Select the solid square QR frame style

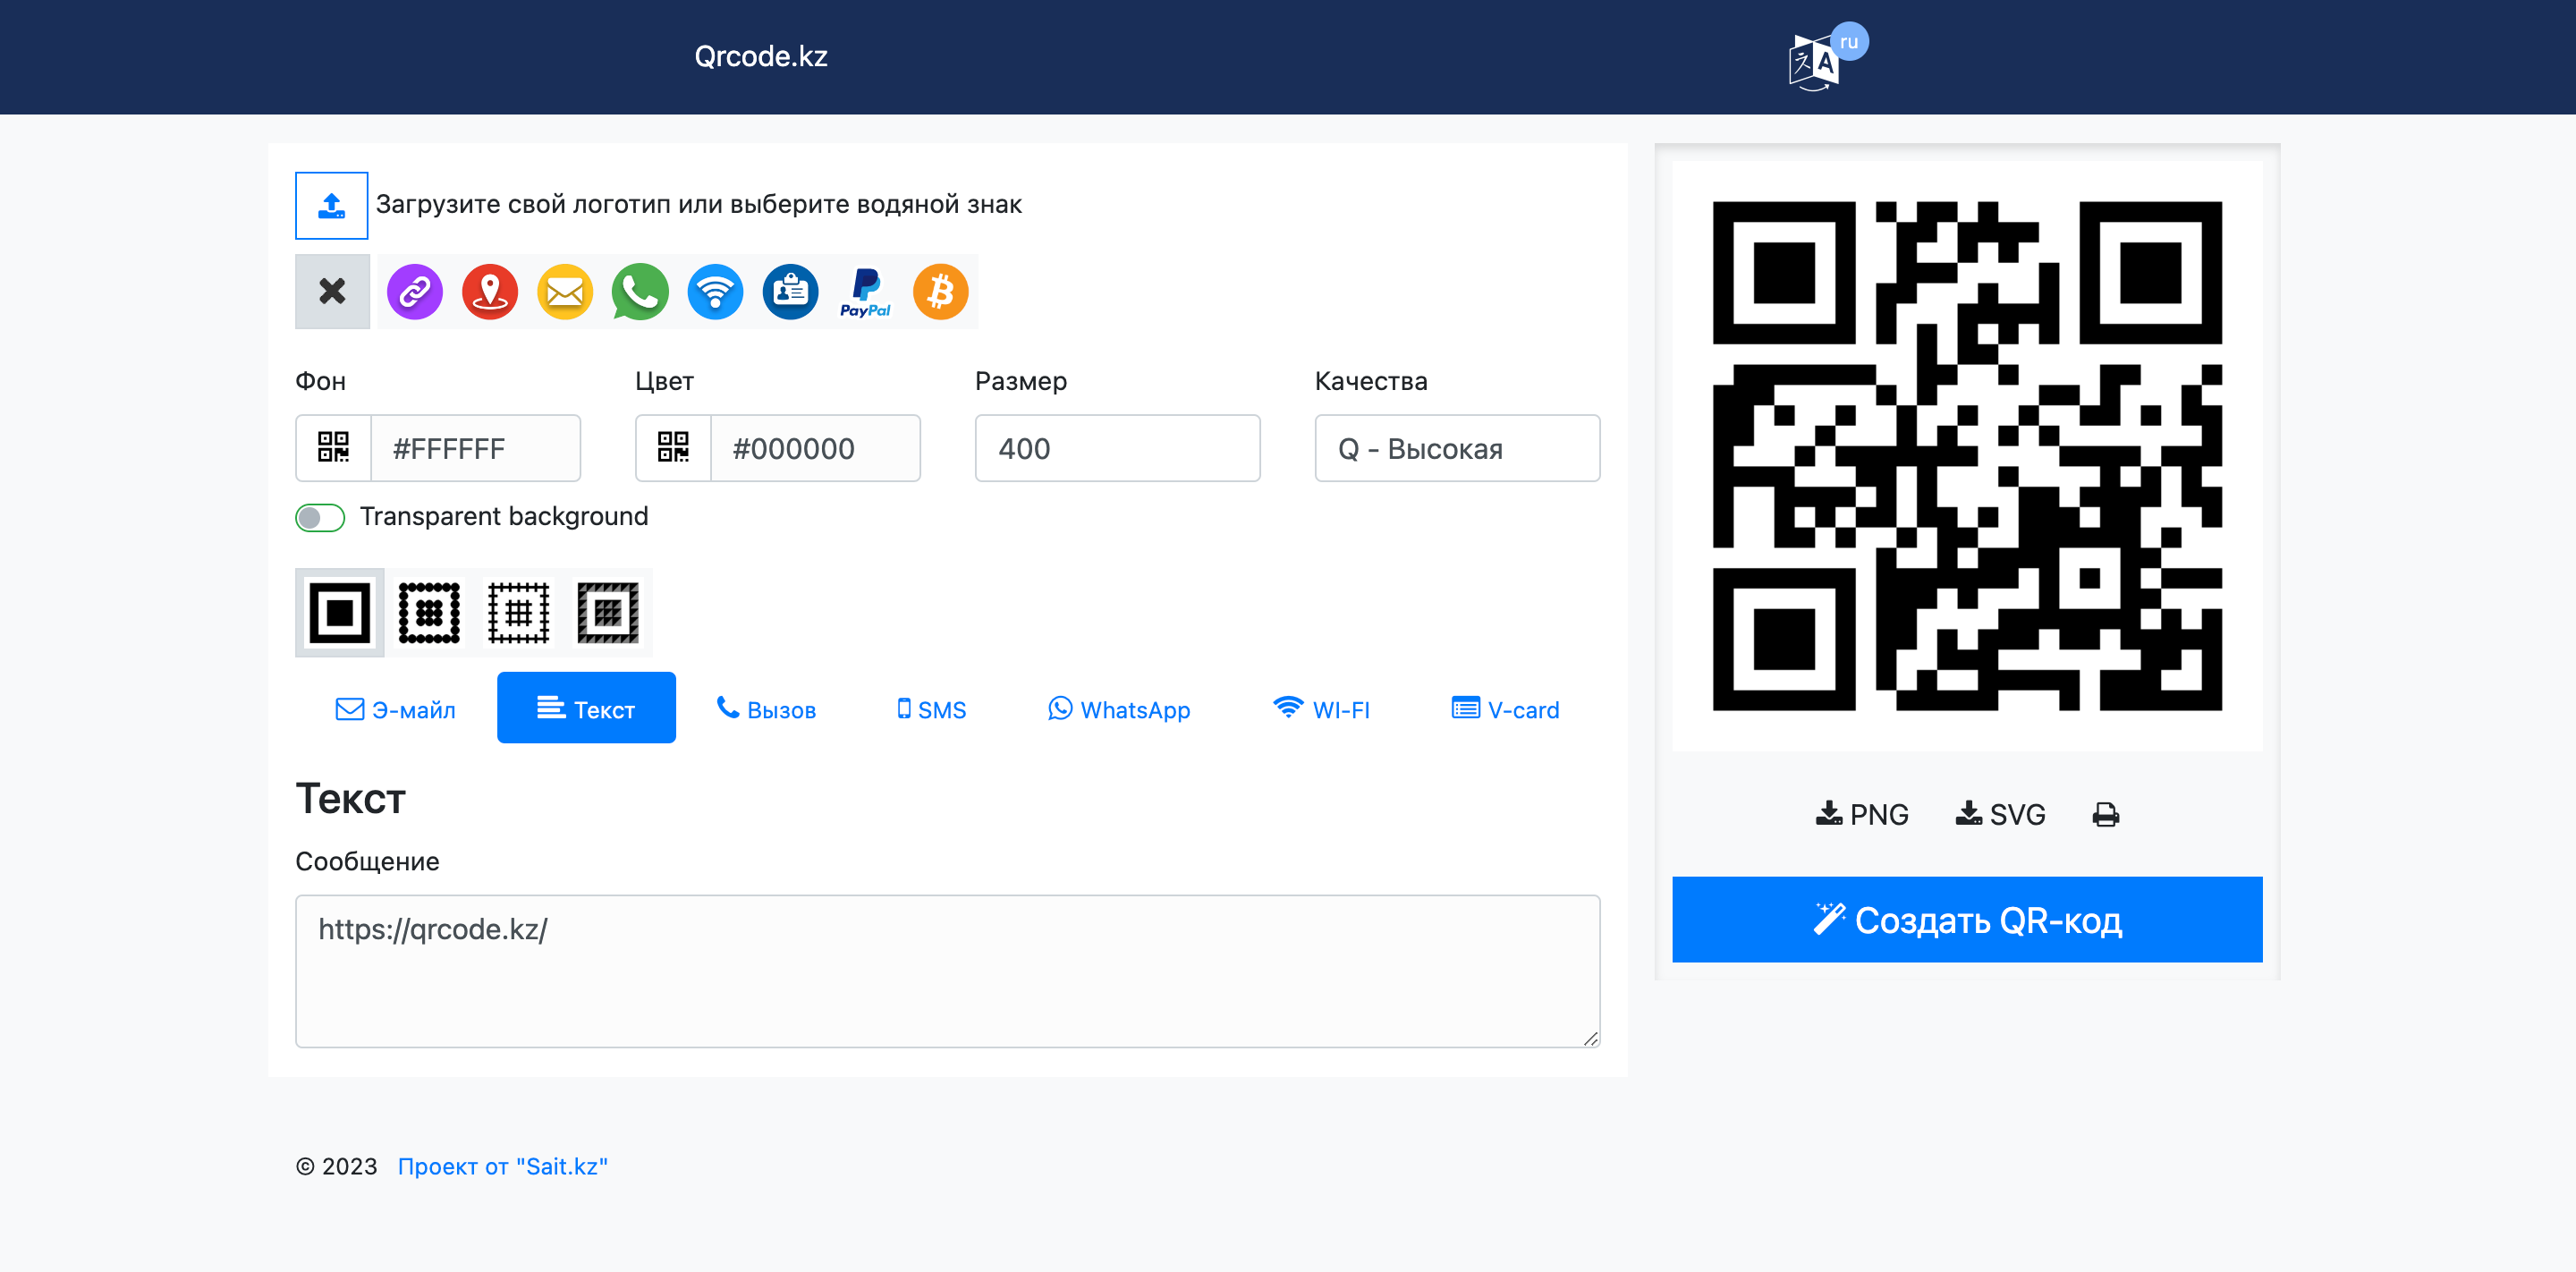coord(338,610)
